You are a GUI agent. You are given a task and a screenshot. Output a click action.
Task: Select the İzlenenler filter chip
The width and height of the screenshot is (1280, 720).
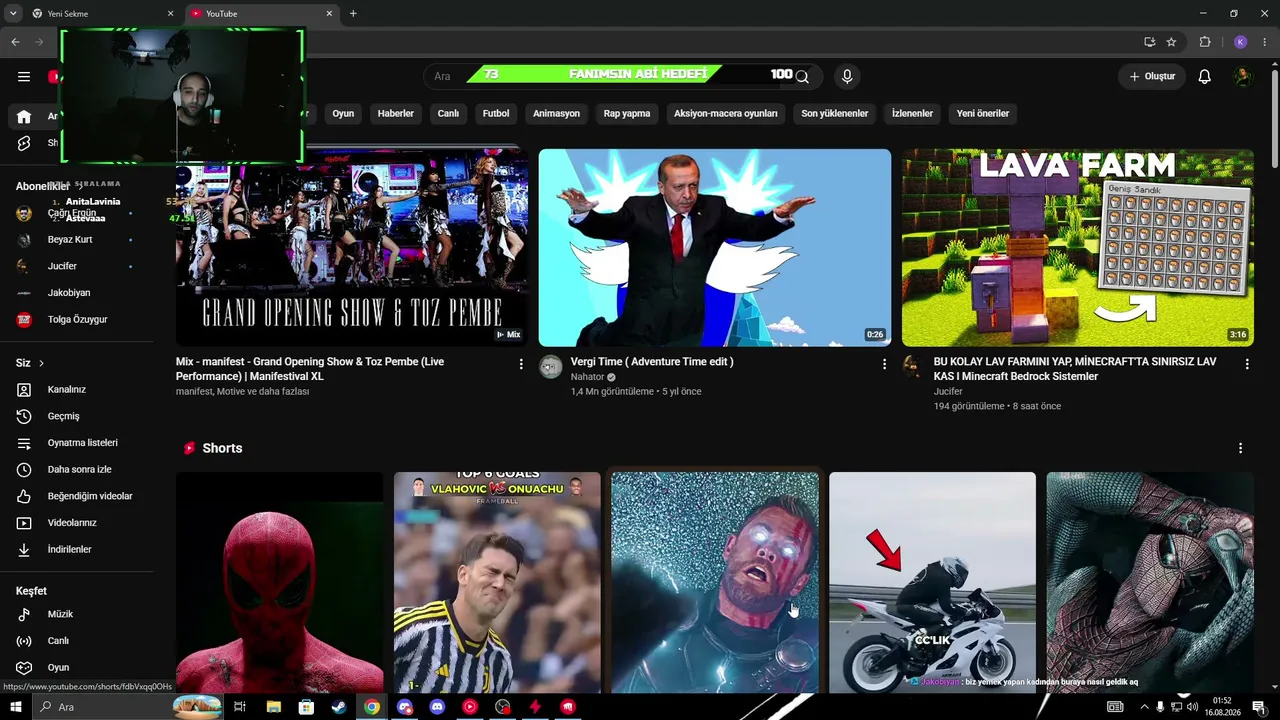click(x=912, y=114)
